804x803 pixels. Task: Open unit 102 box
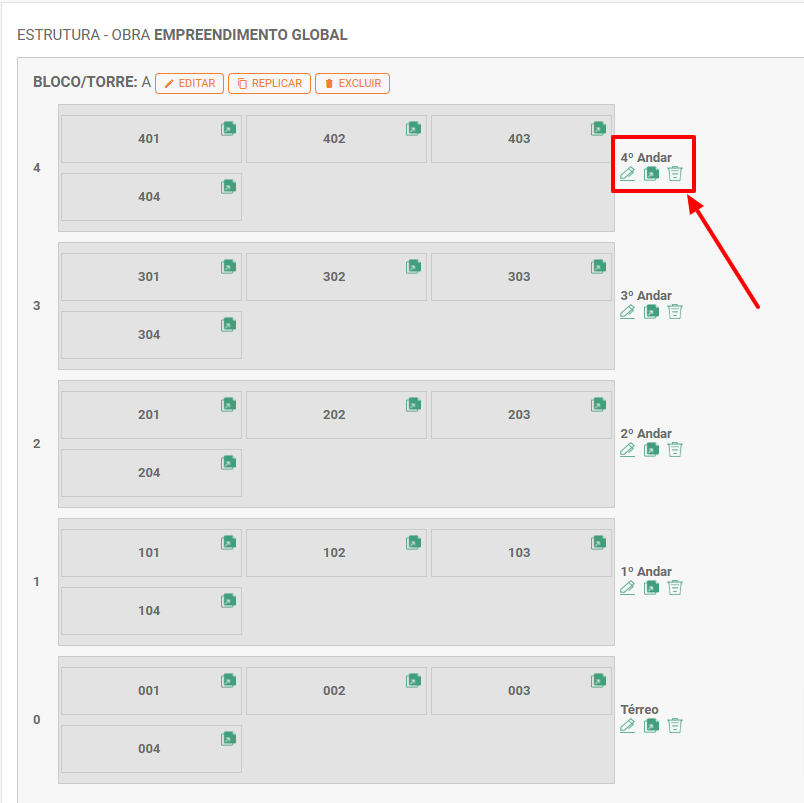pos(334,553)
